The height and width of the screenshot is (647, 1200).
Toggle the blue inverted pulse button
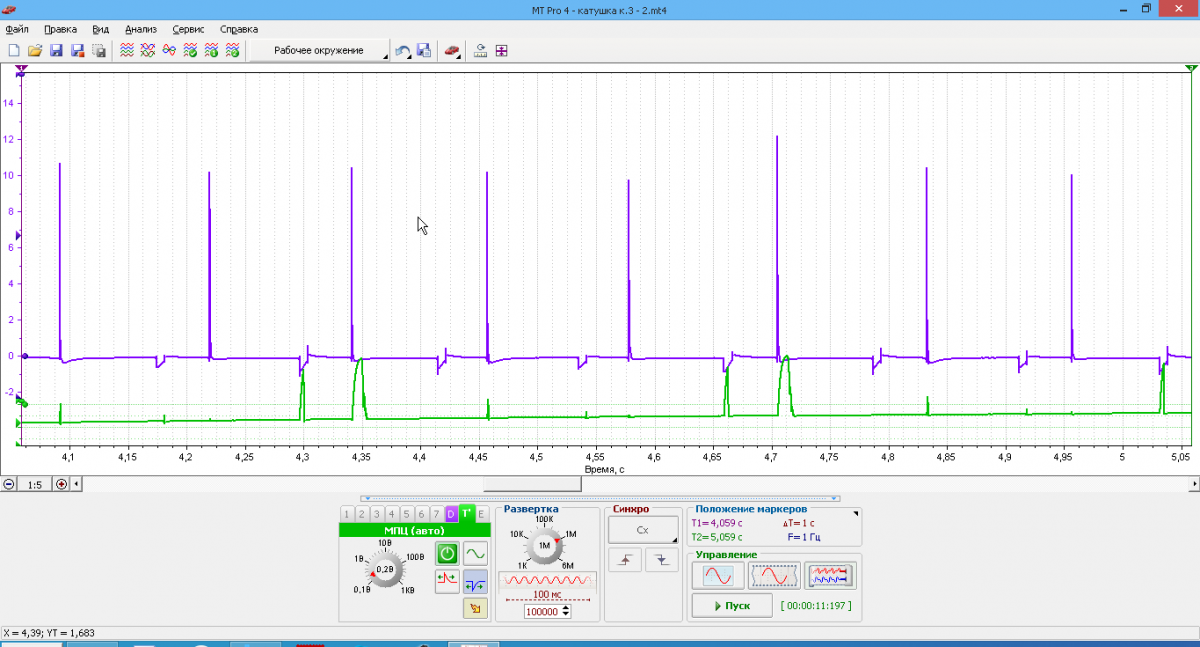[x=475, y=581]
